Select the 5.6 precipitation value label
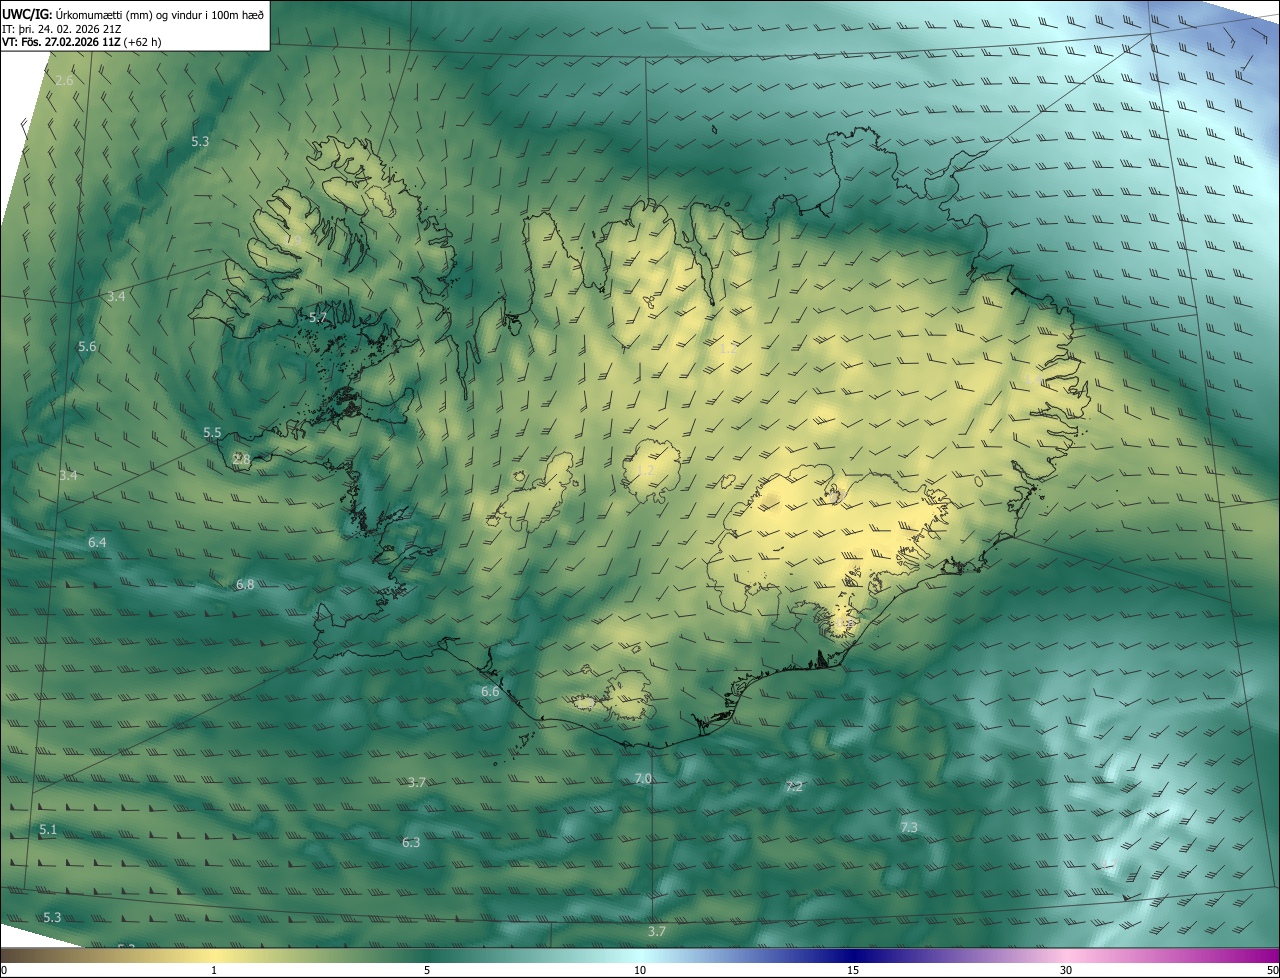Viewport: 1280px width, 978px height. point(87,346)
